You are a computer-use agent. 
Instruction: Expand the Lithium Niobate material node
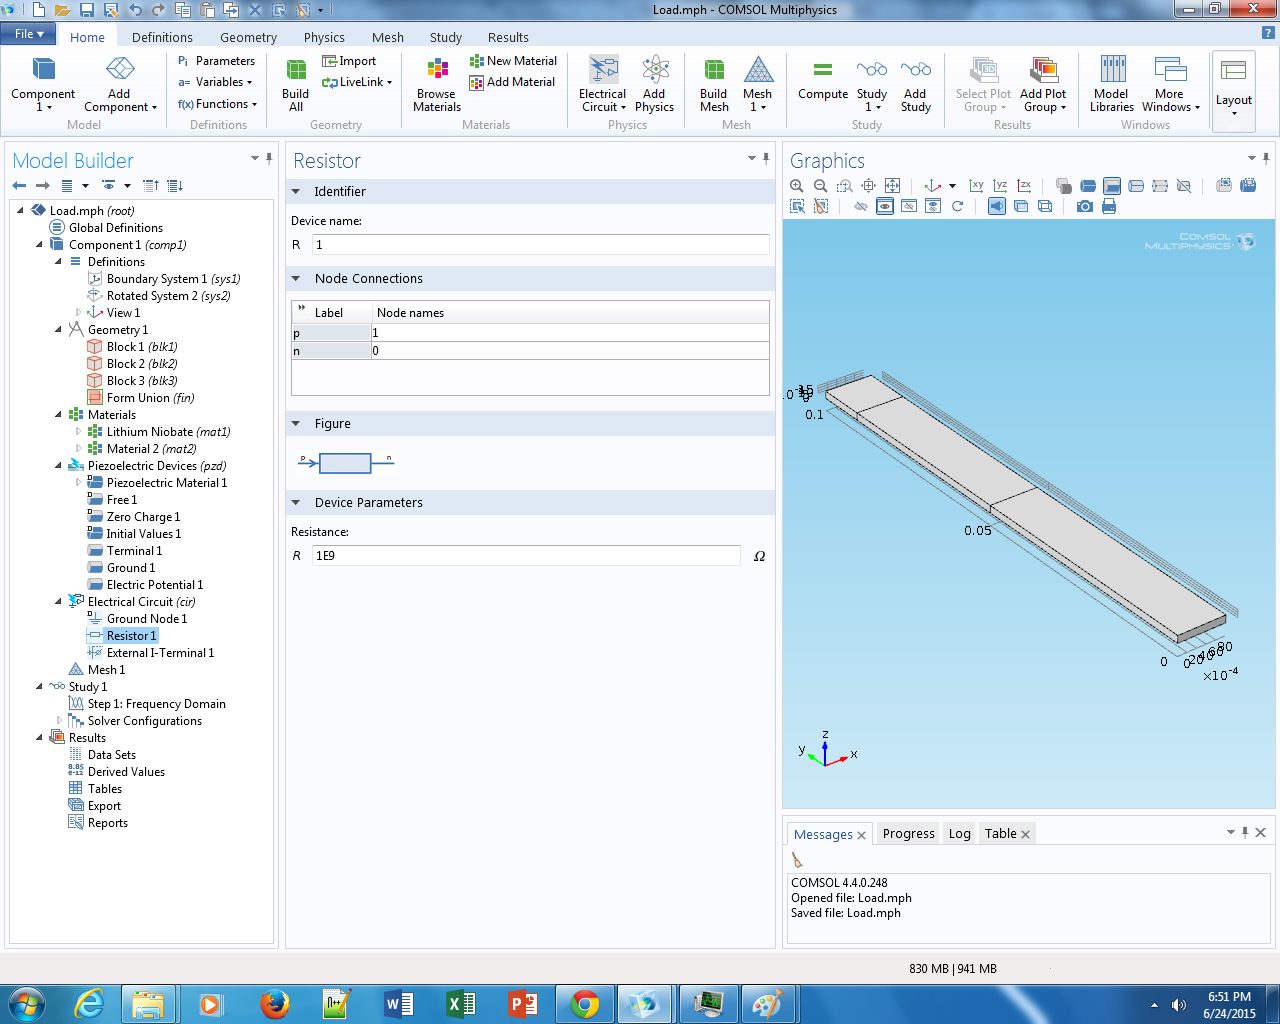[78, 432]
